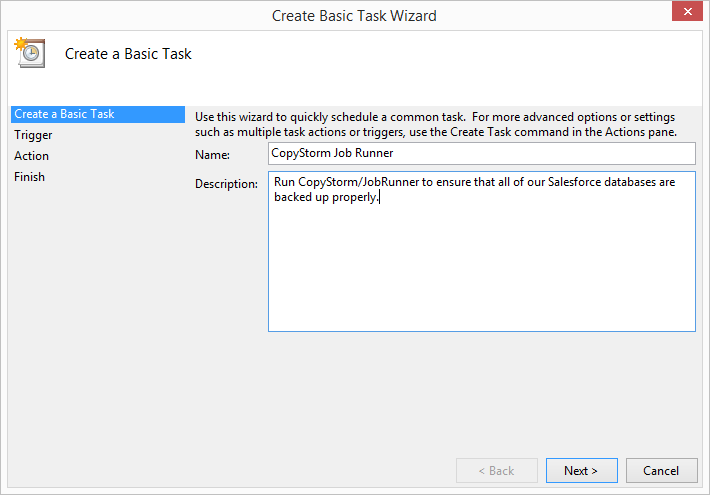
Task: Open the Action step in sidebar
Action: [x=31, y=156]
